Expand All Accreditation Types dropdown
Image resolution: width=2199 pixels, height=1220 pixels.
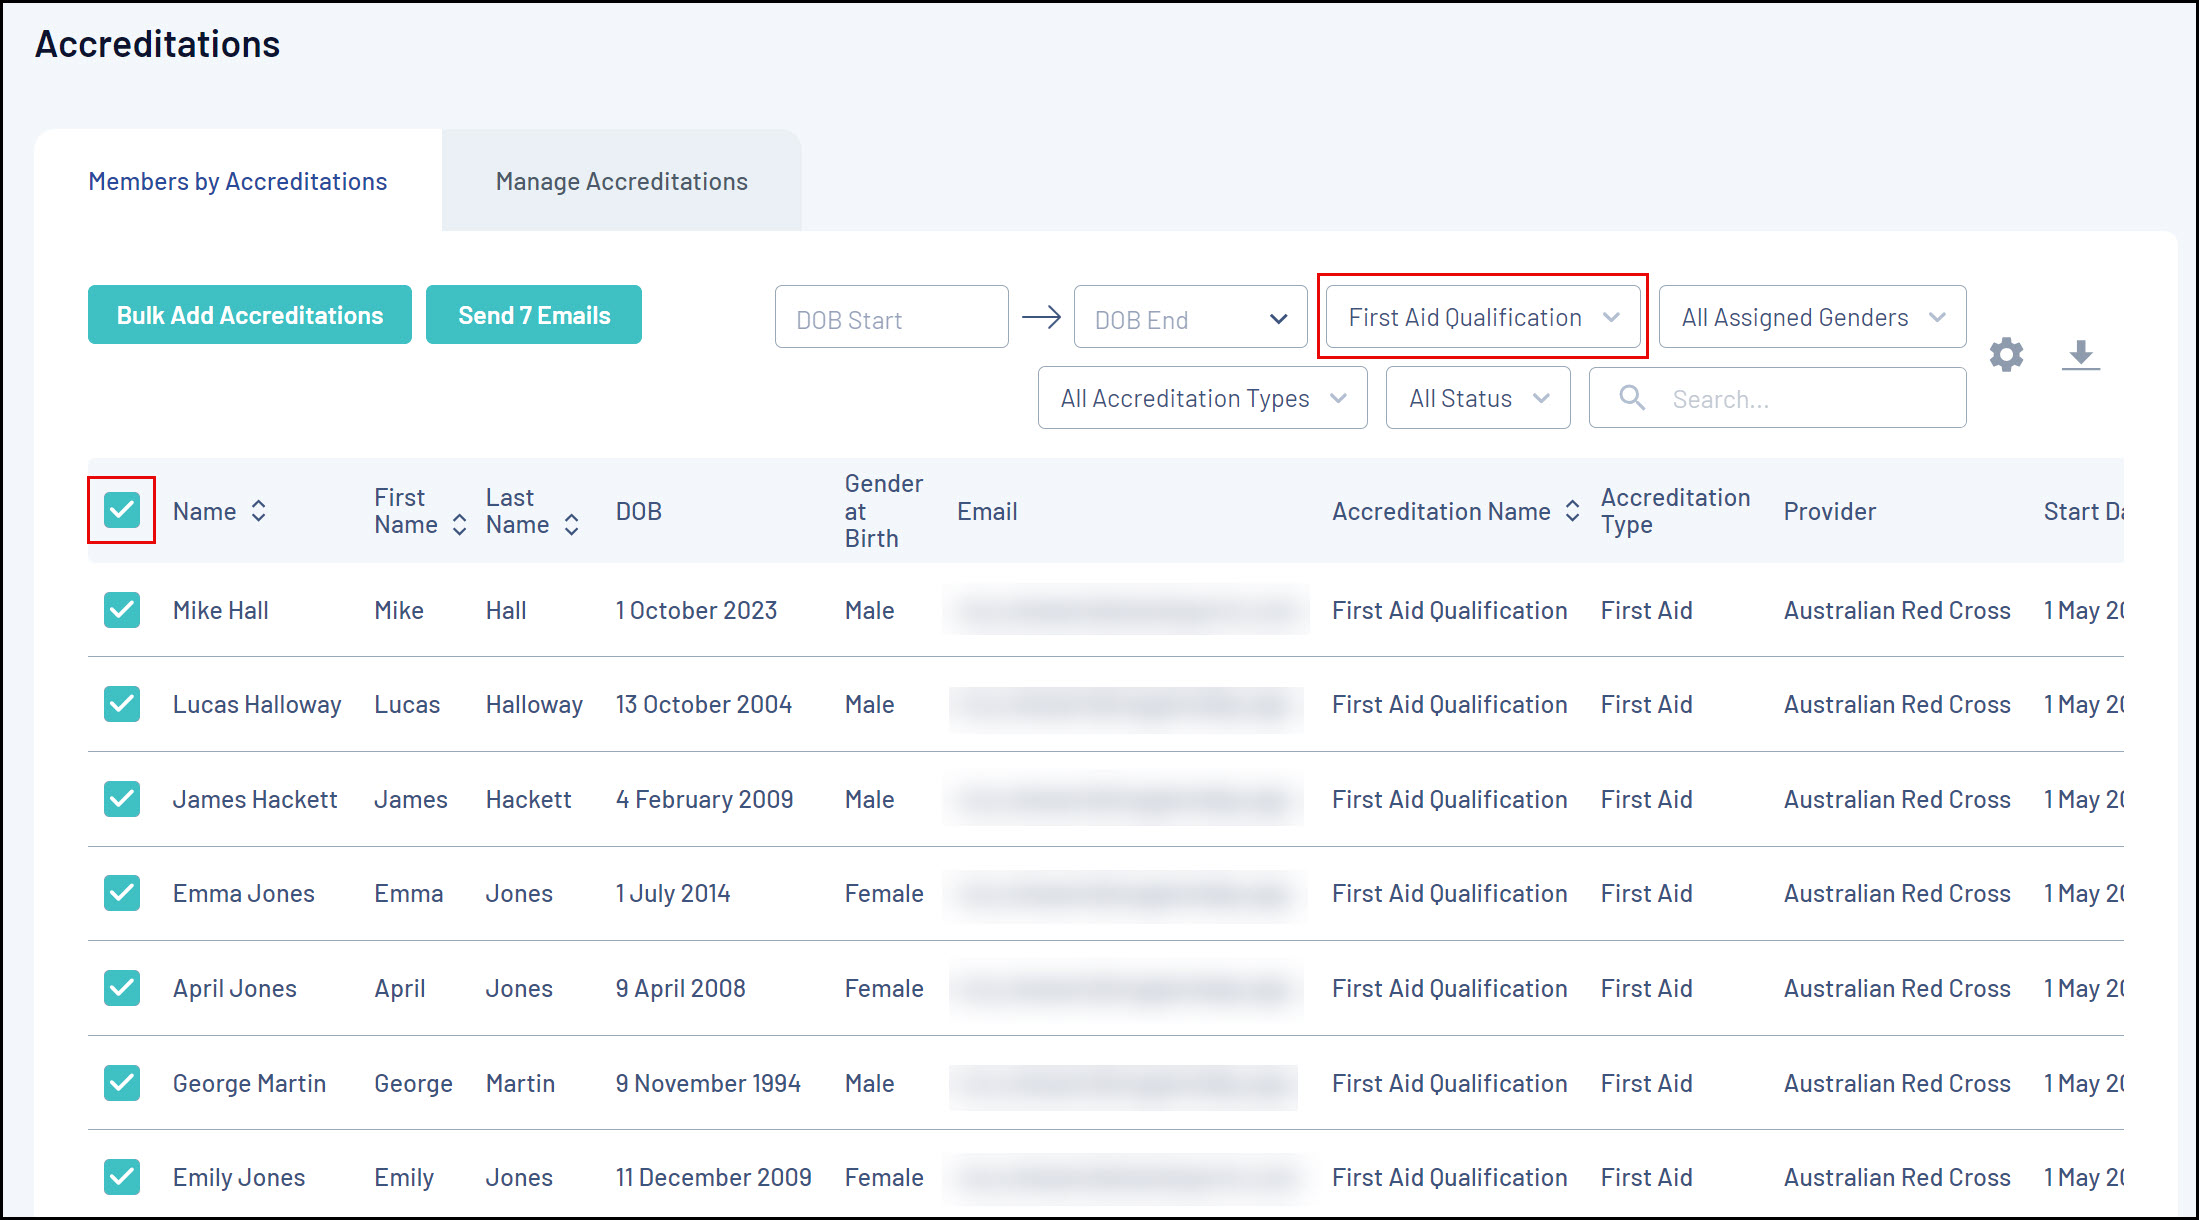pos(1202,398)
